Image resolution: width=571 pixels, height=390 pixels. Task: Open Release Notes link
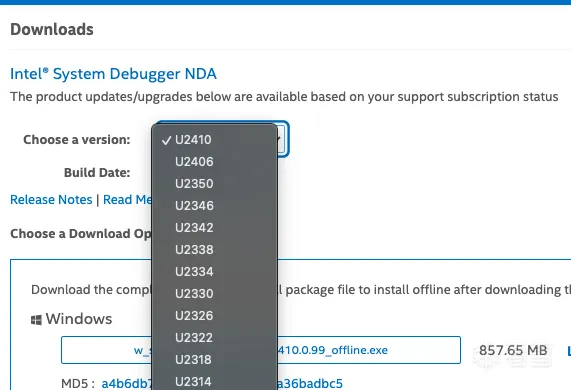click(x=51, y=200)
